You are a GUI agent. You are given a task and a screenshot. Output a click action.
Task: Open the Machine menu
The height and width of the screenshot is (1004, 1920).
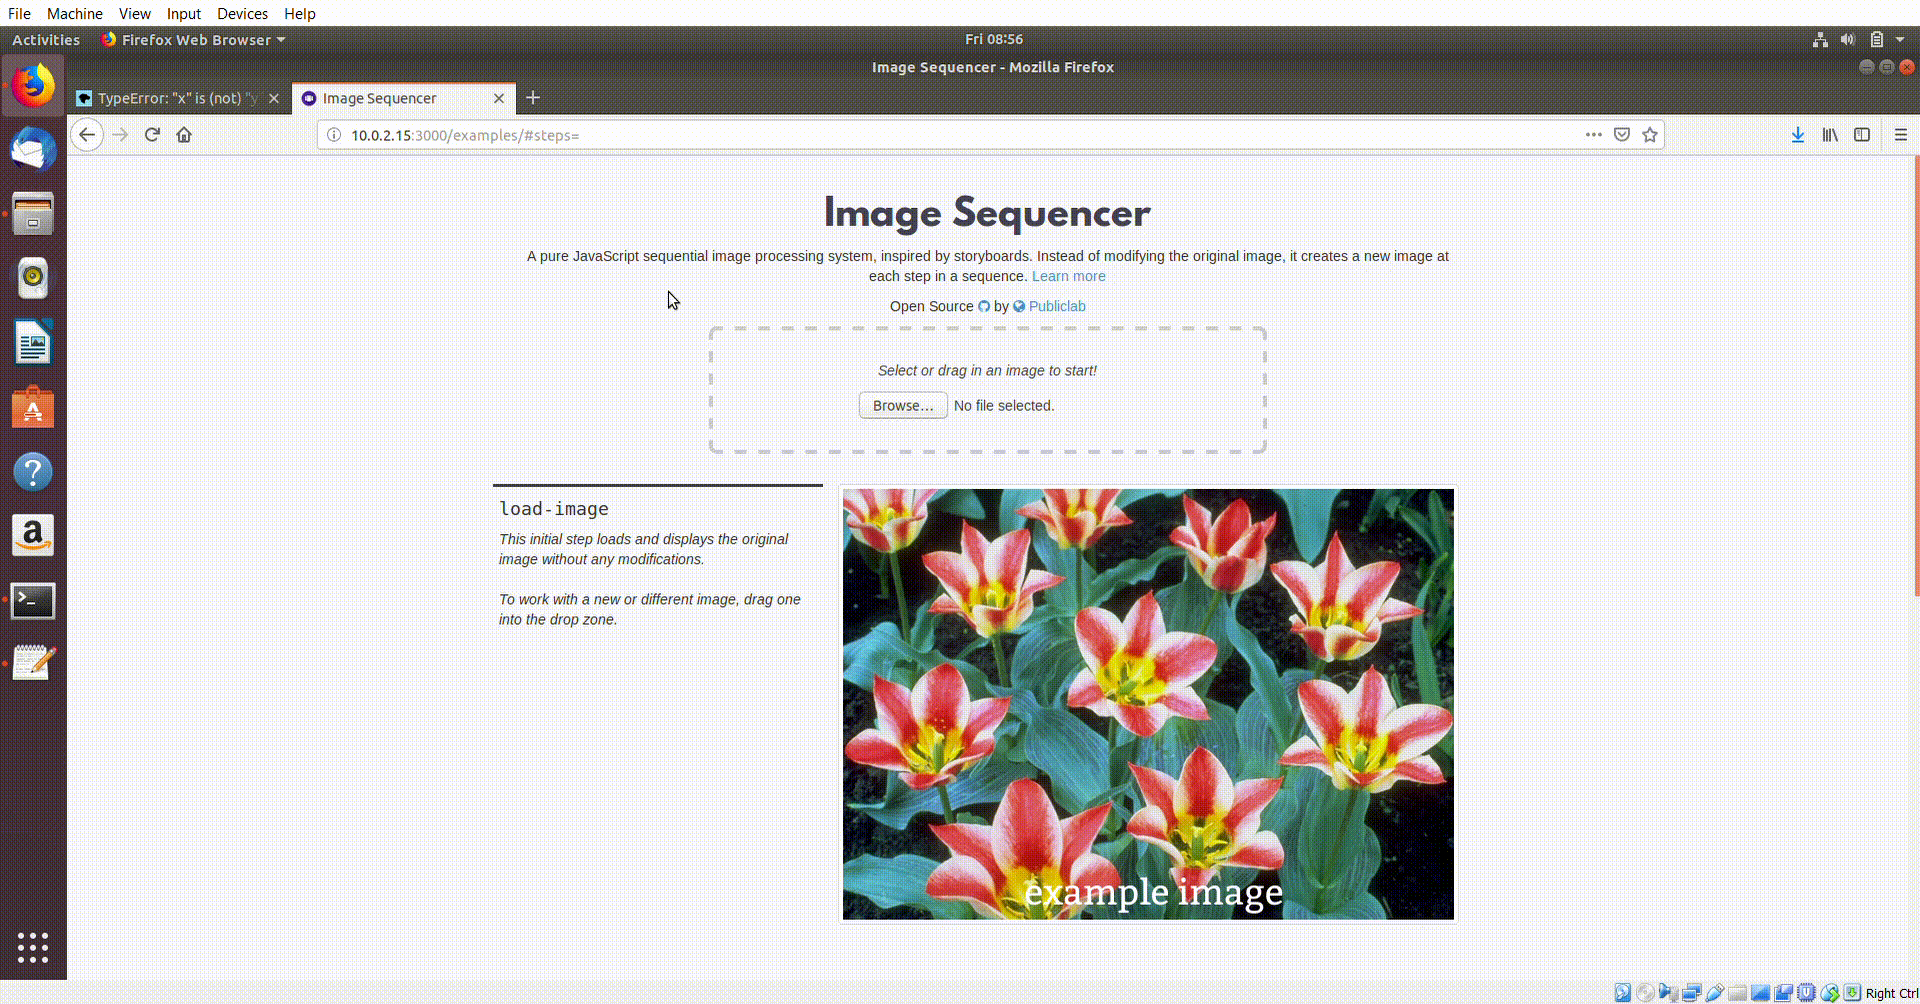point(75,14)
